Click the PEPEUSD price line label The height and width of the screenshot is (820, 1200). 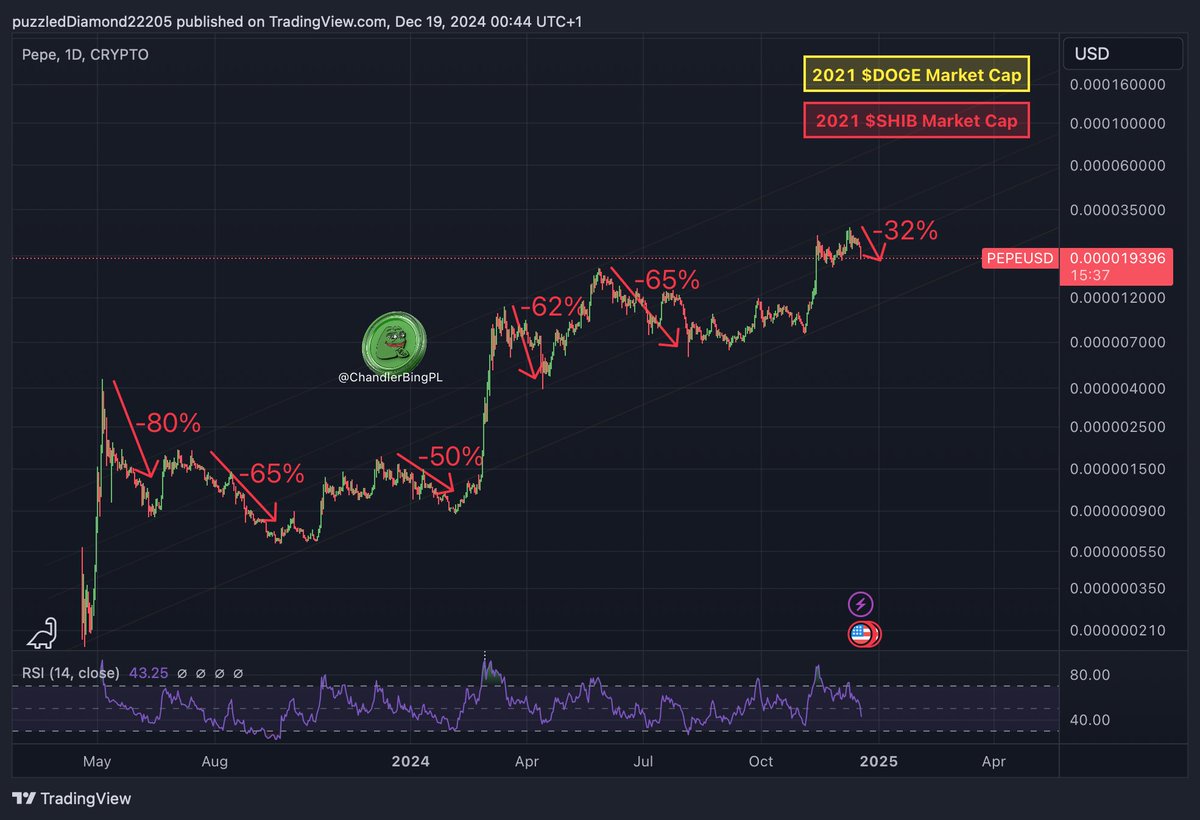[1020, 258]
